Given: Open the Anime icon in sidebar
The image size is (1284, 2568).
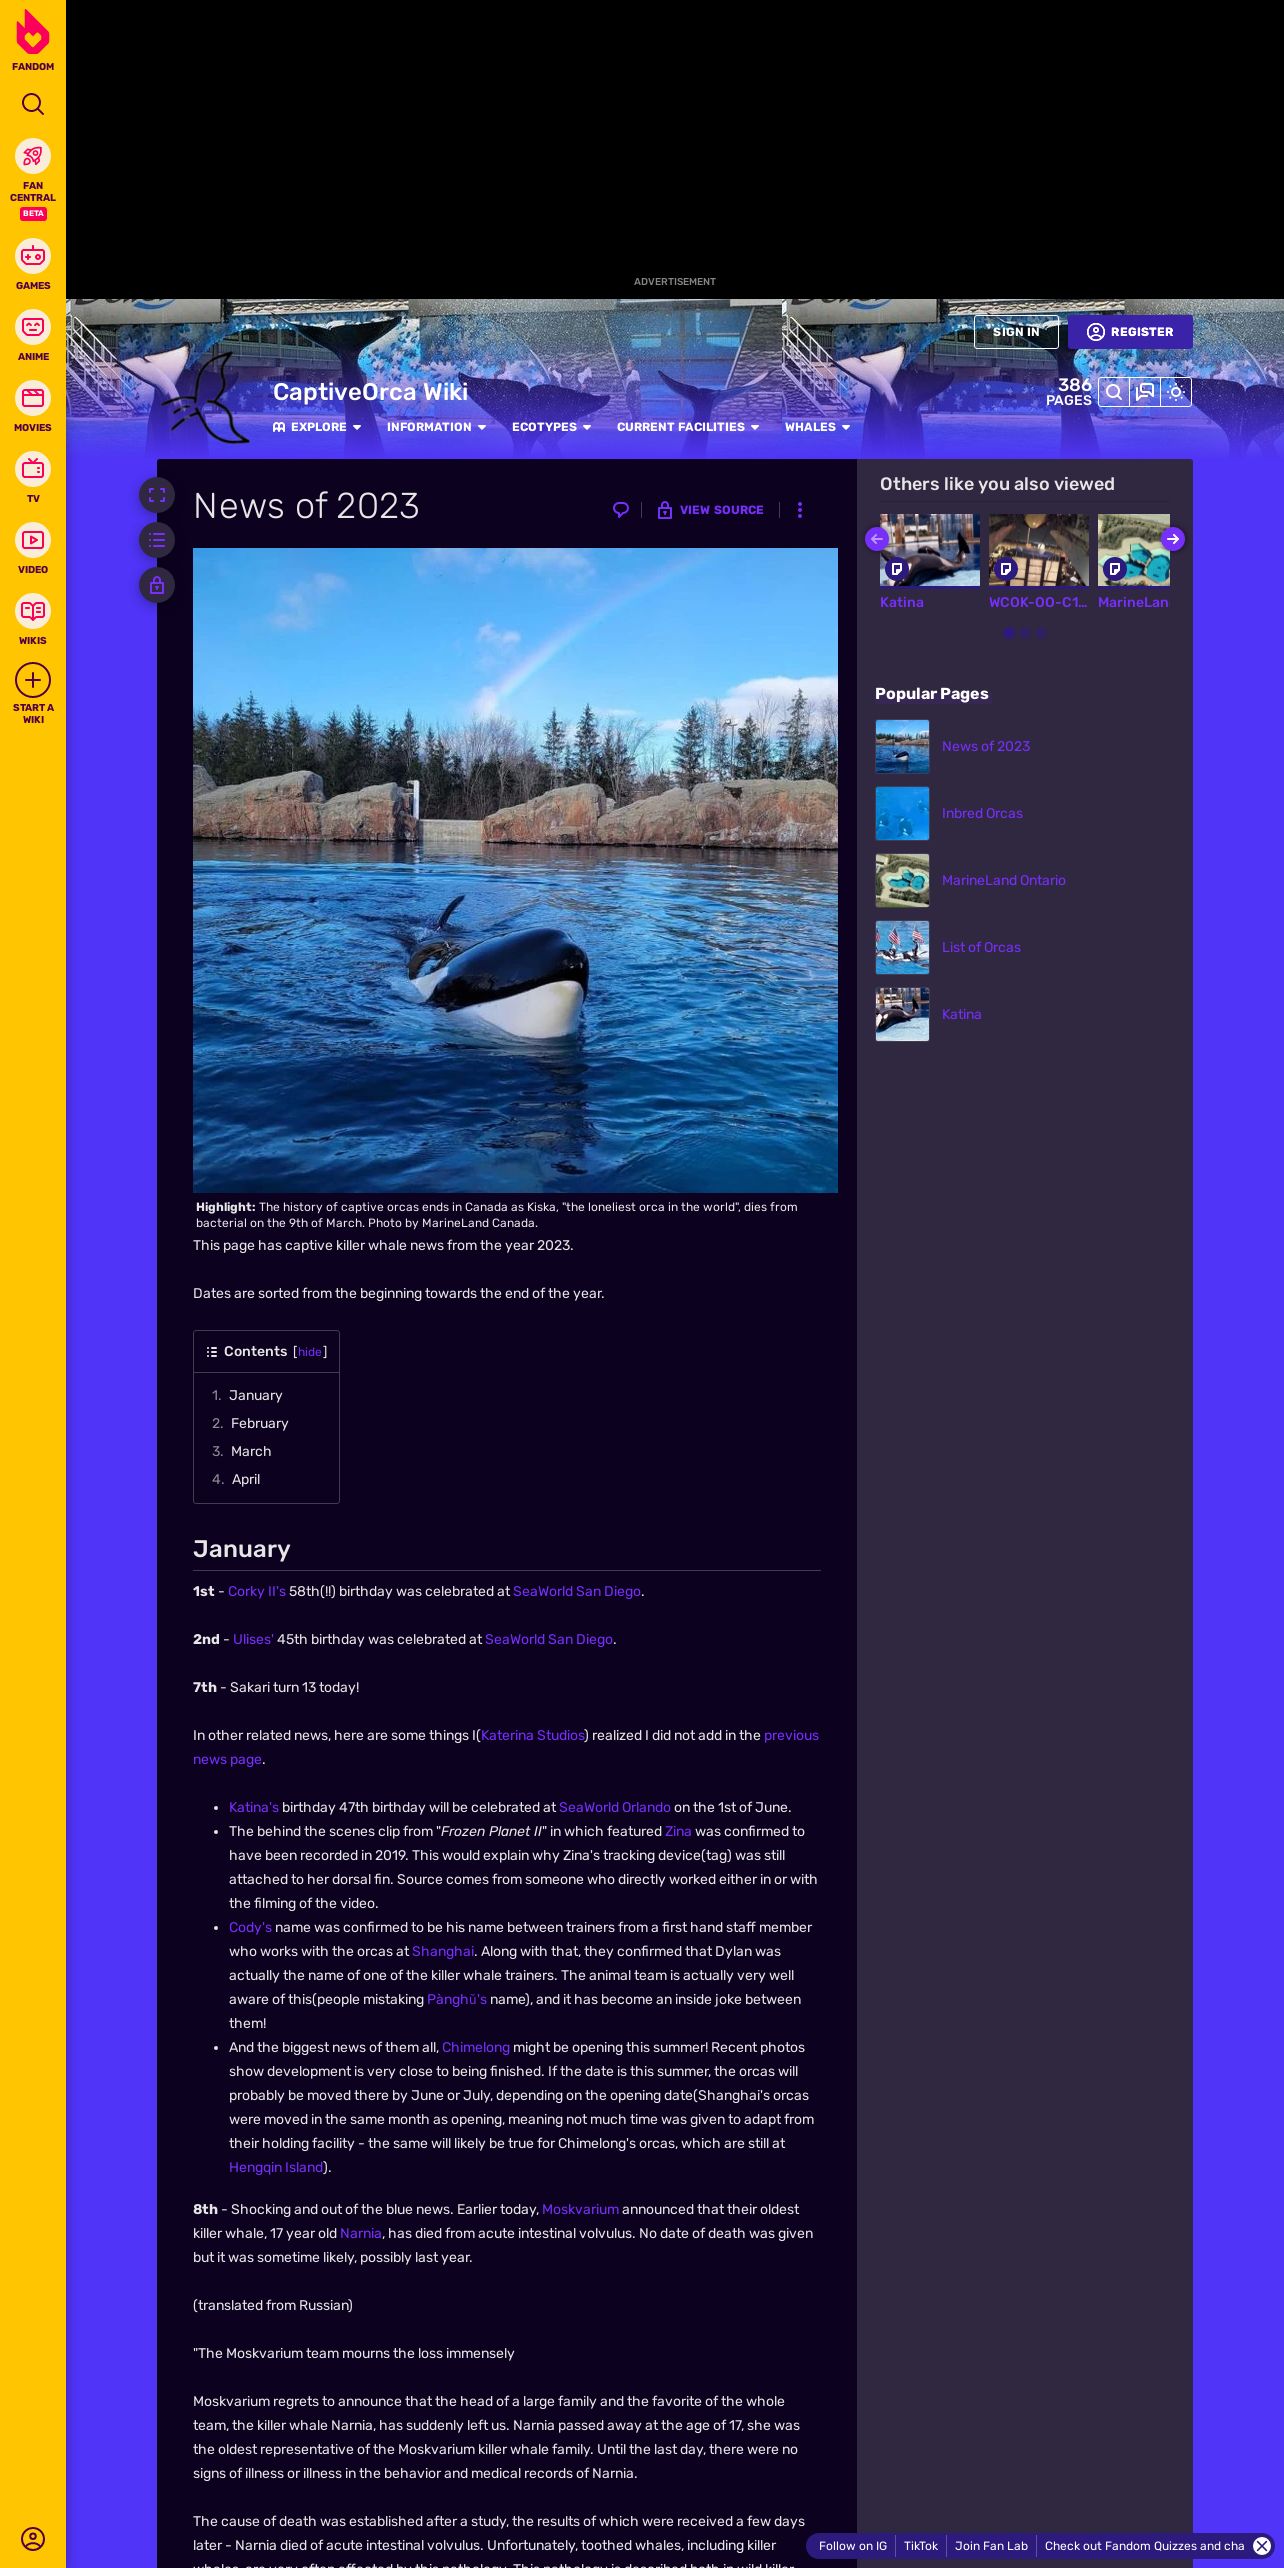Looking at the screenshot, I should click(33, 327).
